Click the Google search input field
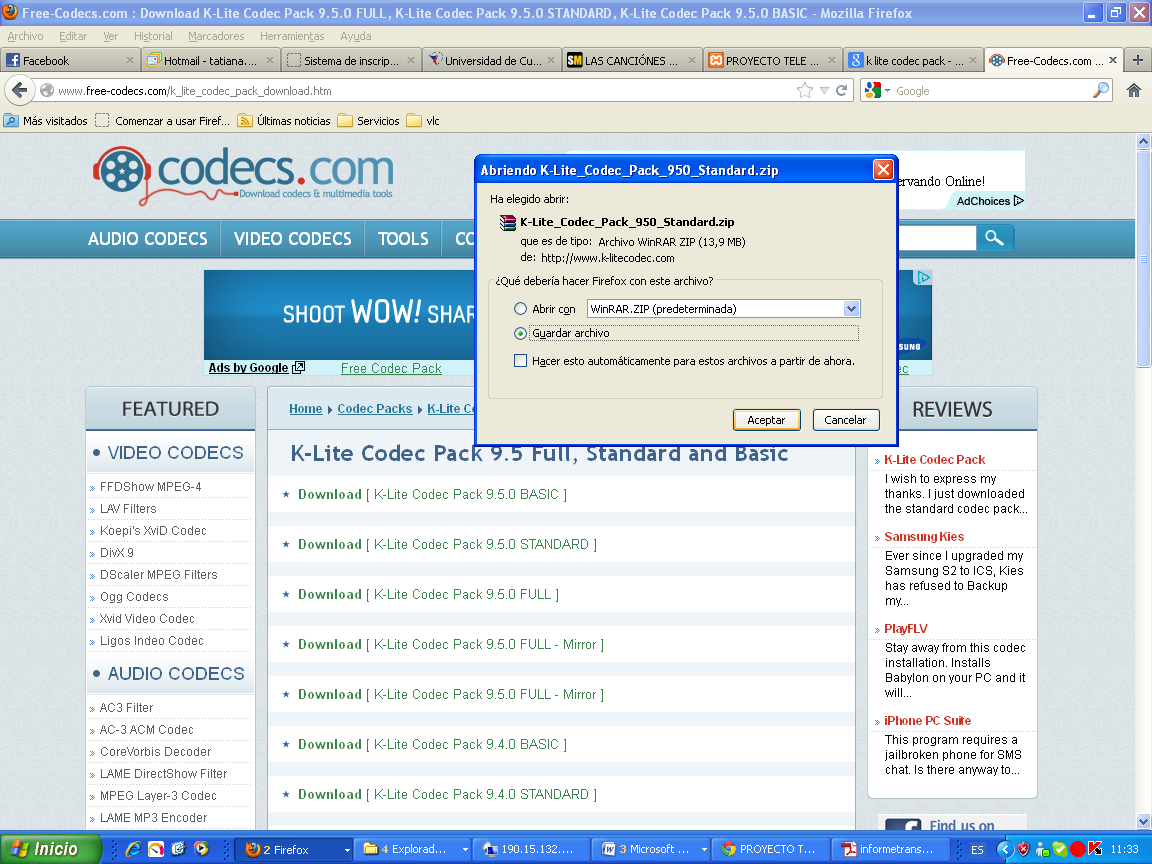Image resolution: width=1152 pixels, height=864 pixels. [x=992, y=90]
